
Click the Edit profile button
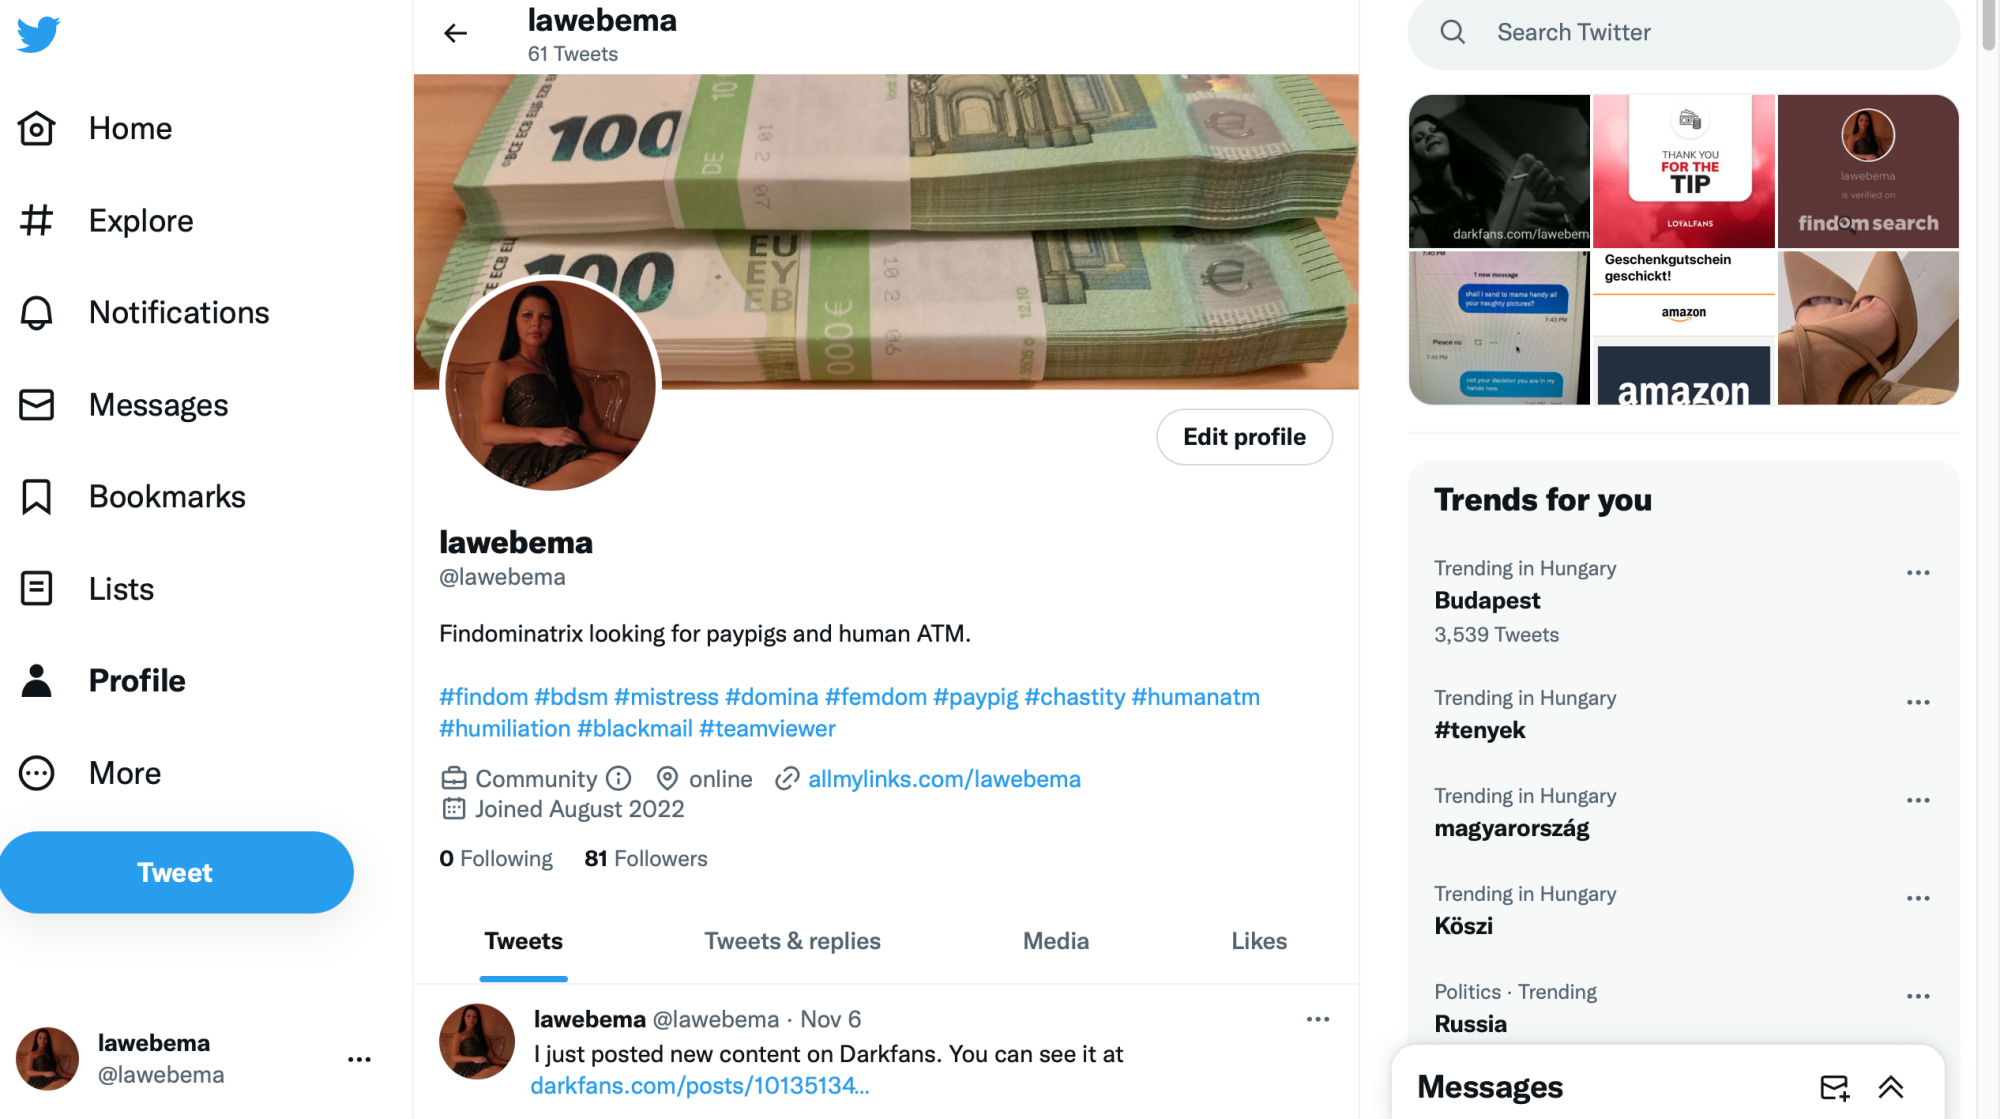[x=1244, y=437]
